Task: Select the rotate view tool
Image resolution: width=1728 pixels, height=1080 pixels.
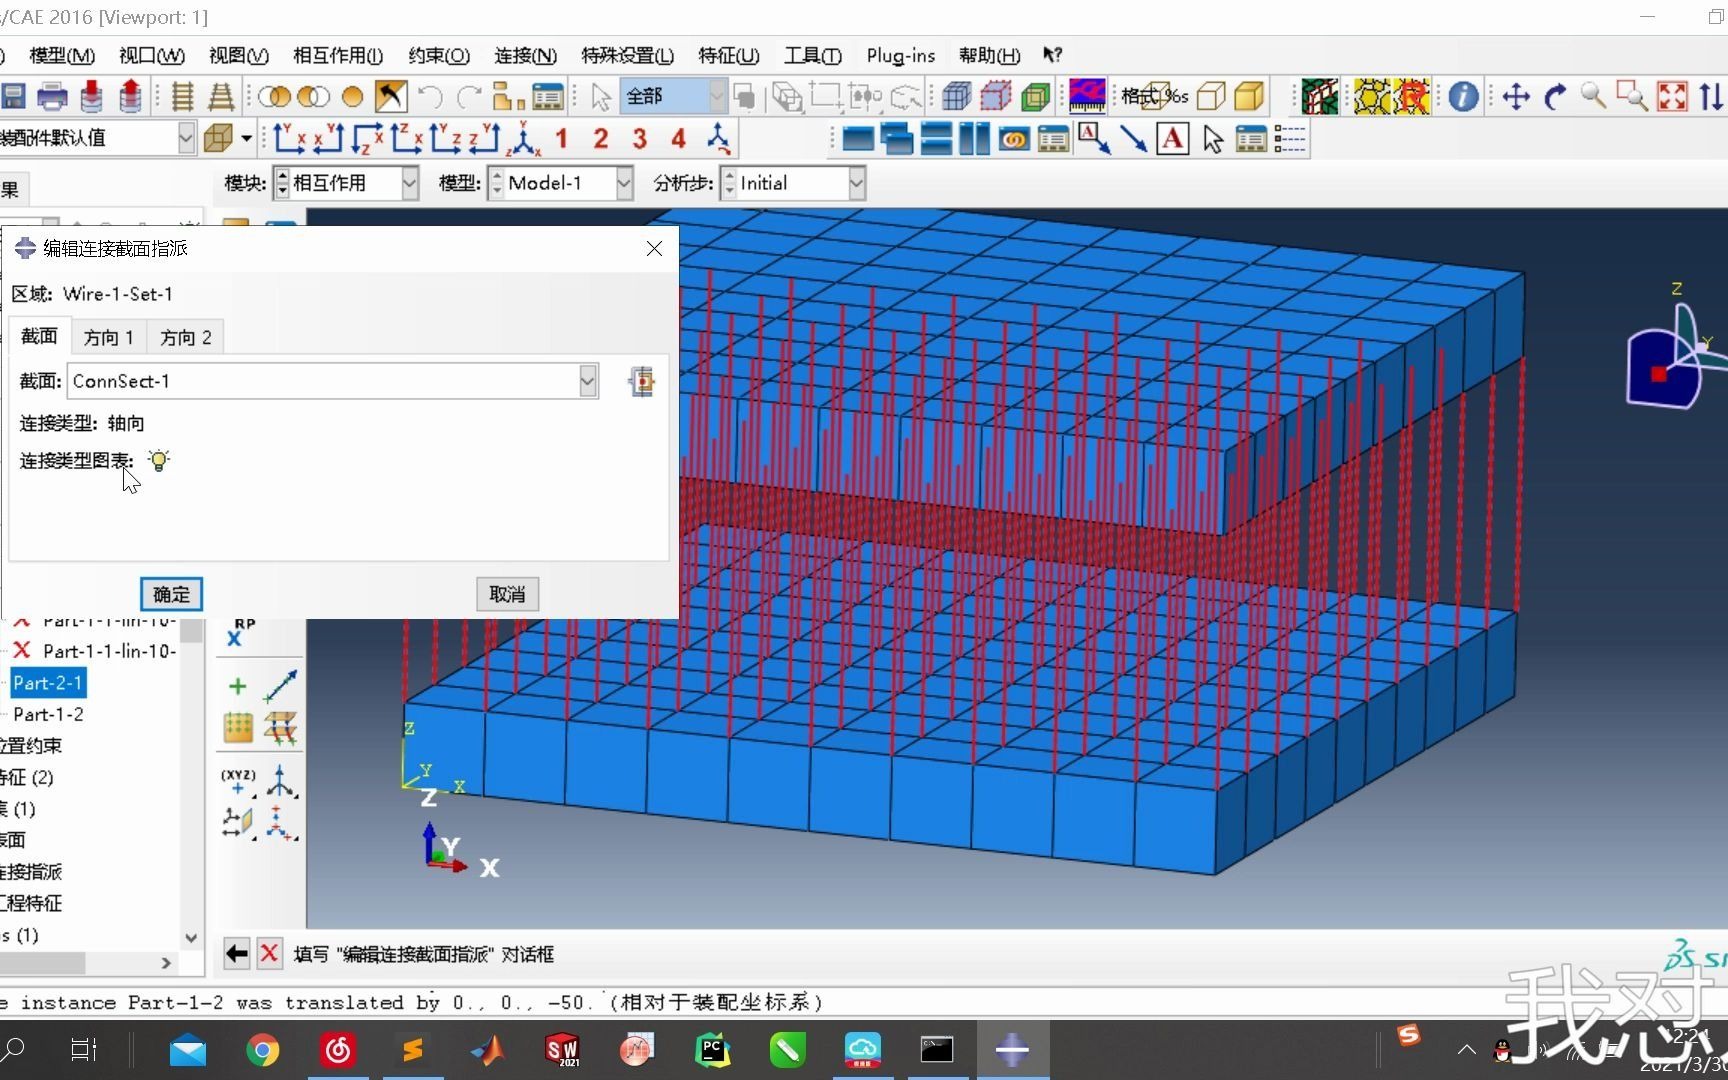Action: 1555,96
